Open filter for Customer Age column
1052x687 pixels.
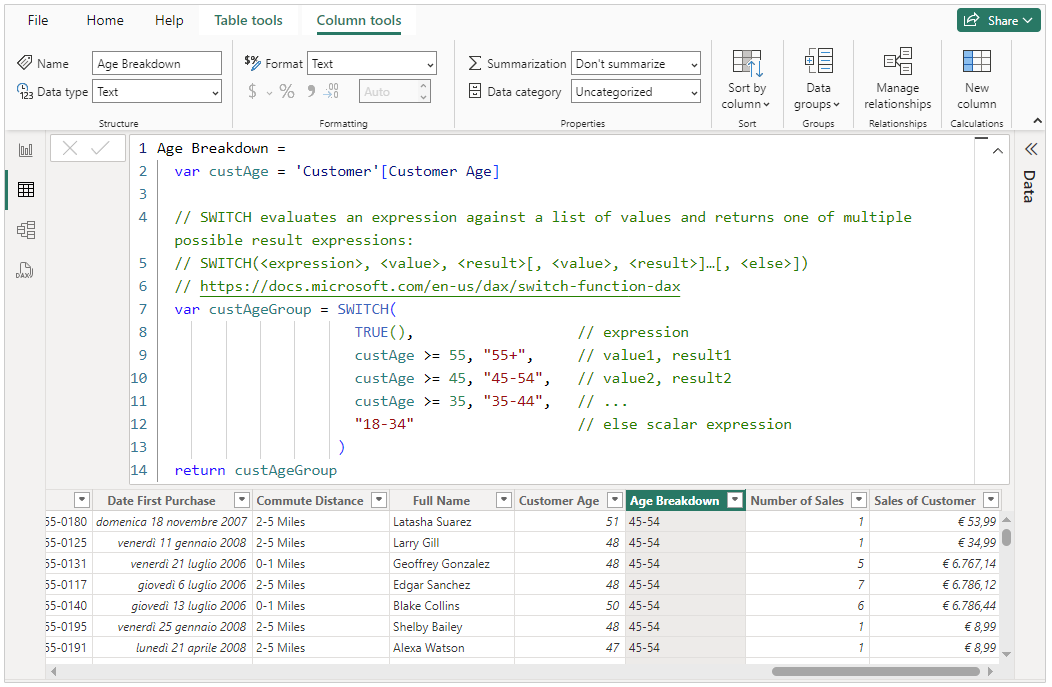[615, 500]
